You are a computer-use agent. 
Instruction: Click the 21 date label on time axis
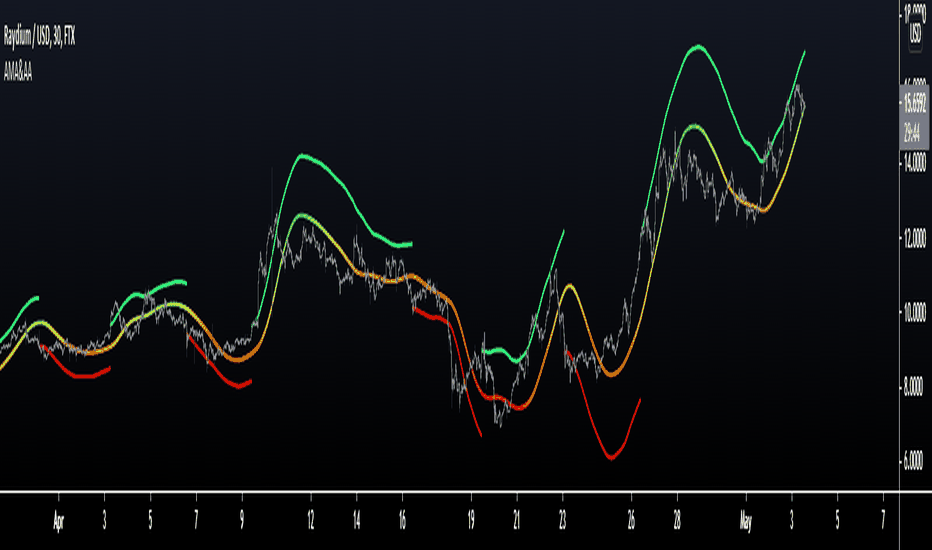[x=516, y=520]
